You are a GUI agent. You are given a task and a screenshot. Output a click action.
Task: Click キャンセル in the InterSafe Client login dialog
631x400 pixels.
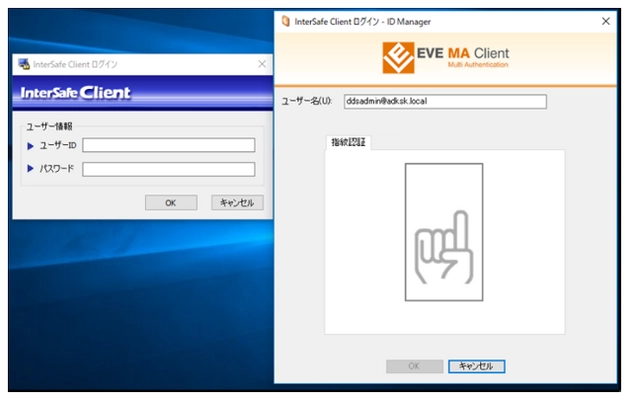click(x=237, y=202)
